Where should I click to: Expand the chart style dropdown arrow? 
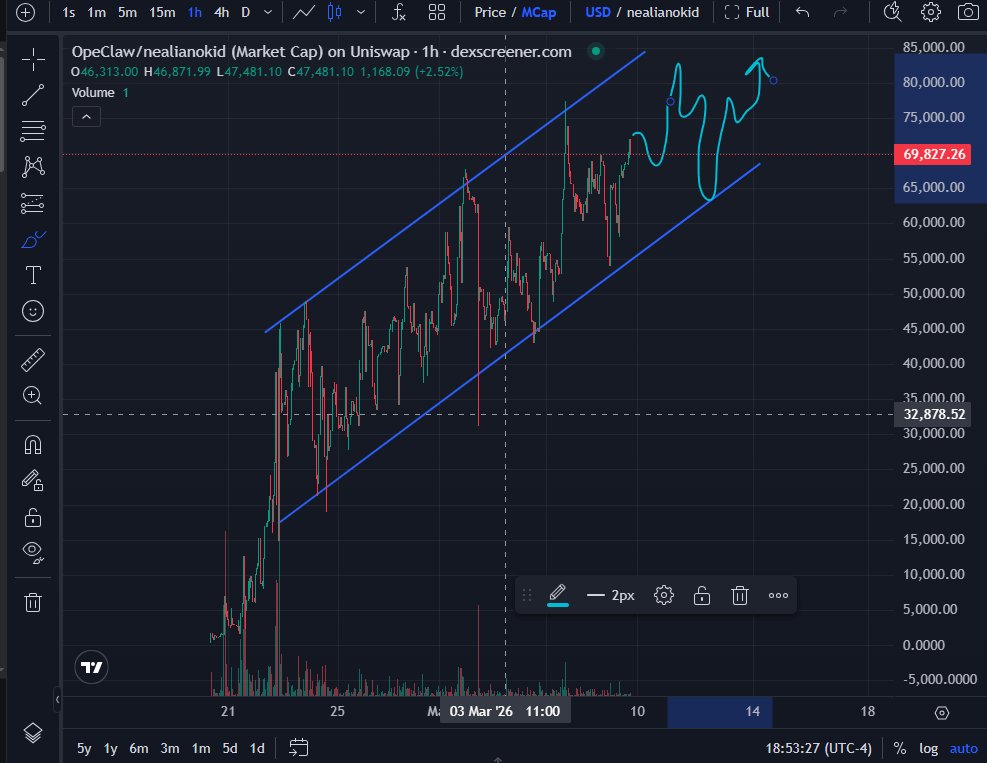coord(361,12)
